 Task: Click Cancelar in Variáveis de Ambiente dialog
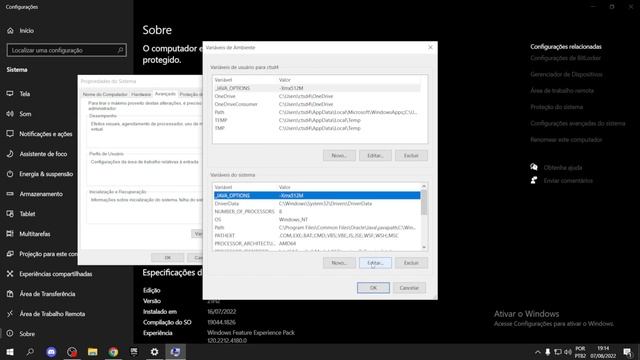pos(409,288)
